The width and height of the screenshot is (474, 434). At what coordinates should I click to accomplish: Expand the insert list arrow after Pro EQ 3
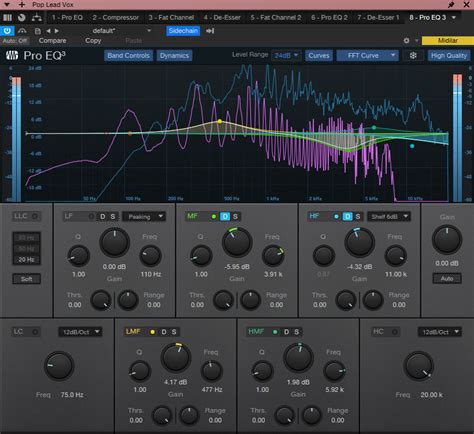pos(454,17)
